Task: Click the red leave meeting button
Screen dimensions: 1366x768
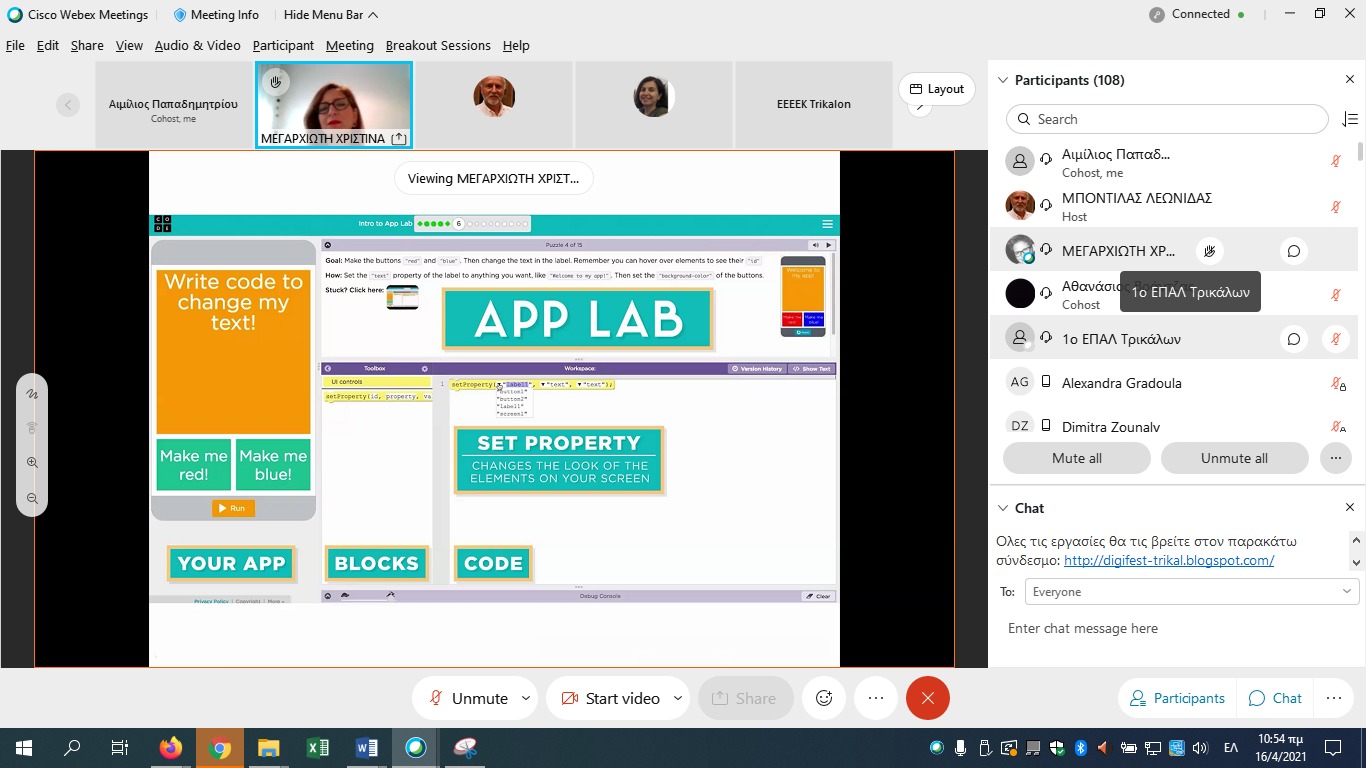Action: click(928, 698)
